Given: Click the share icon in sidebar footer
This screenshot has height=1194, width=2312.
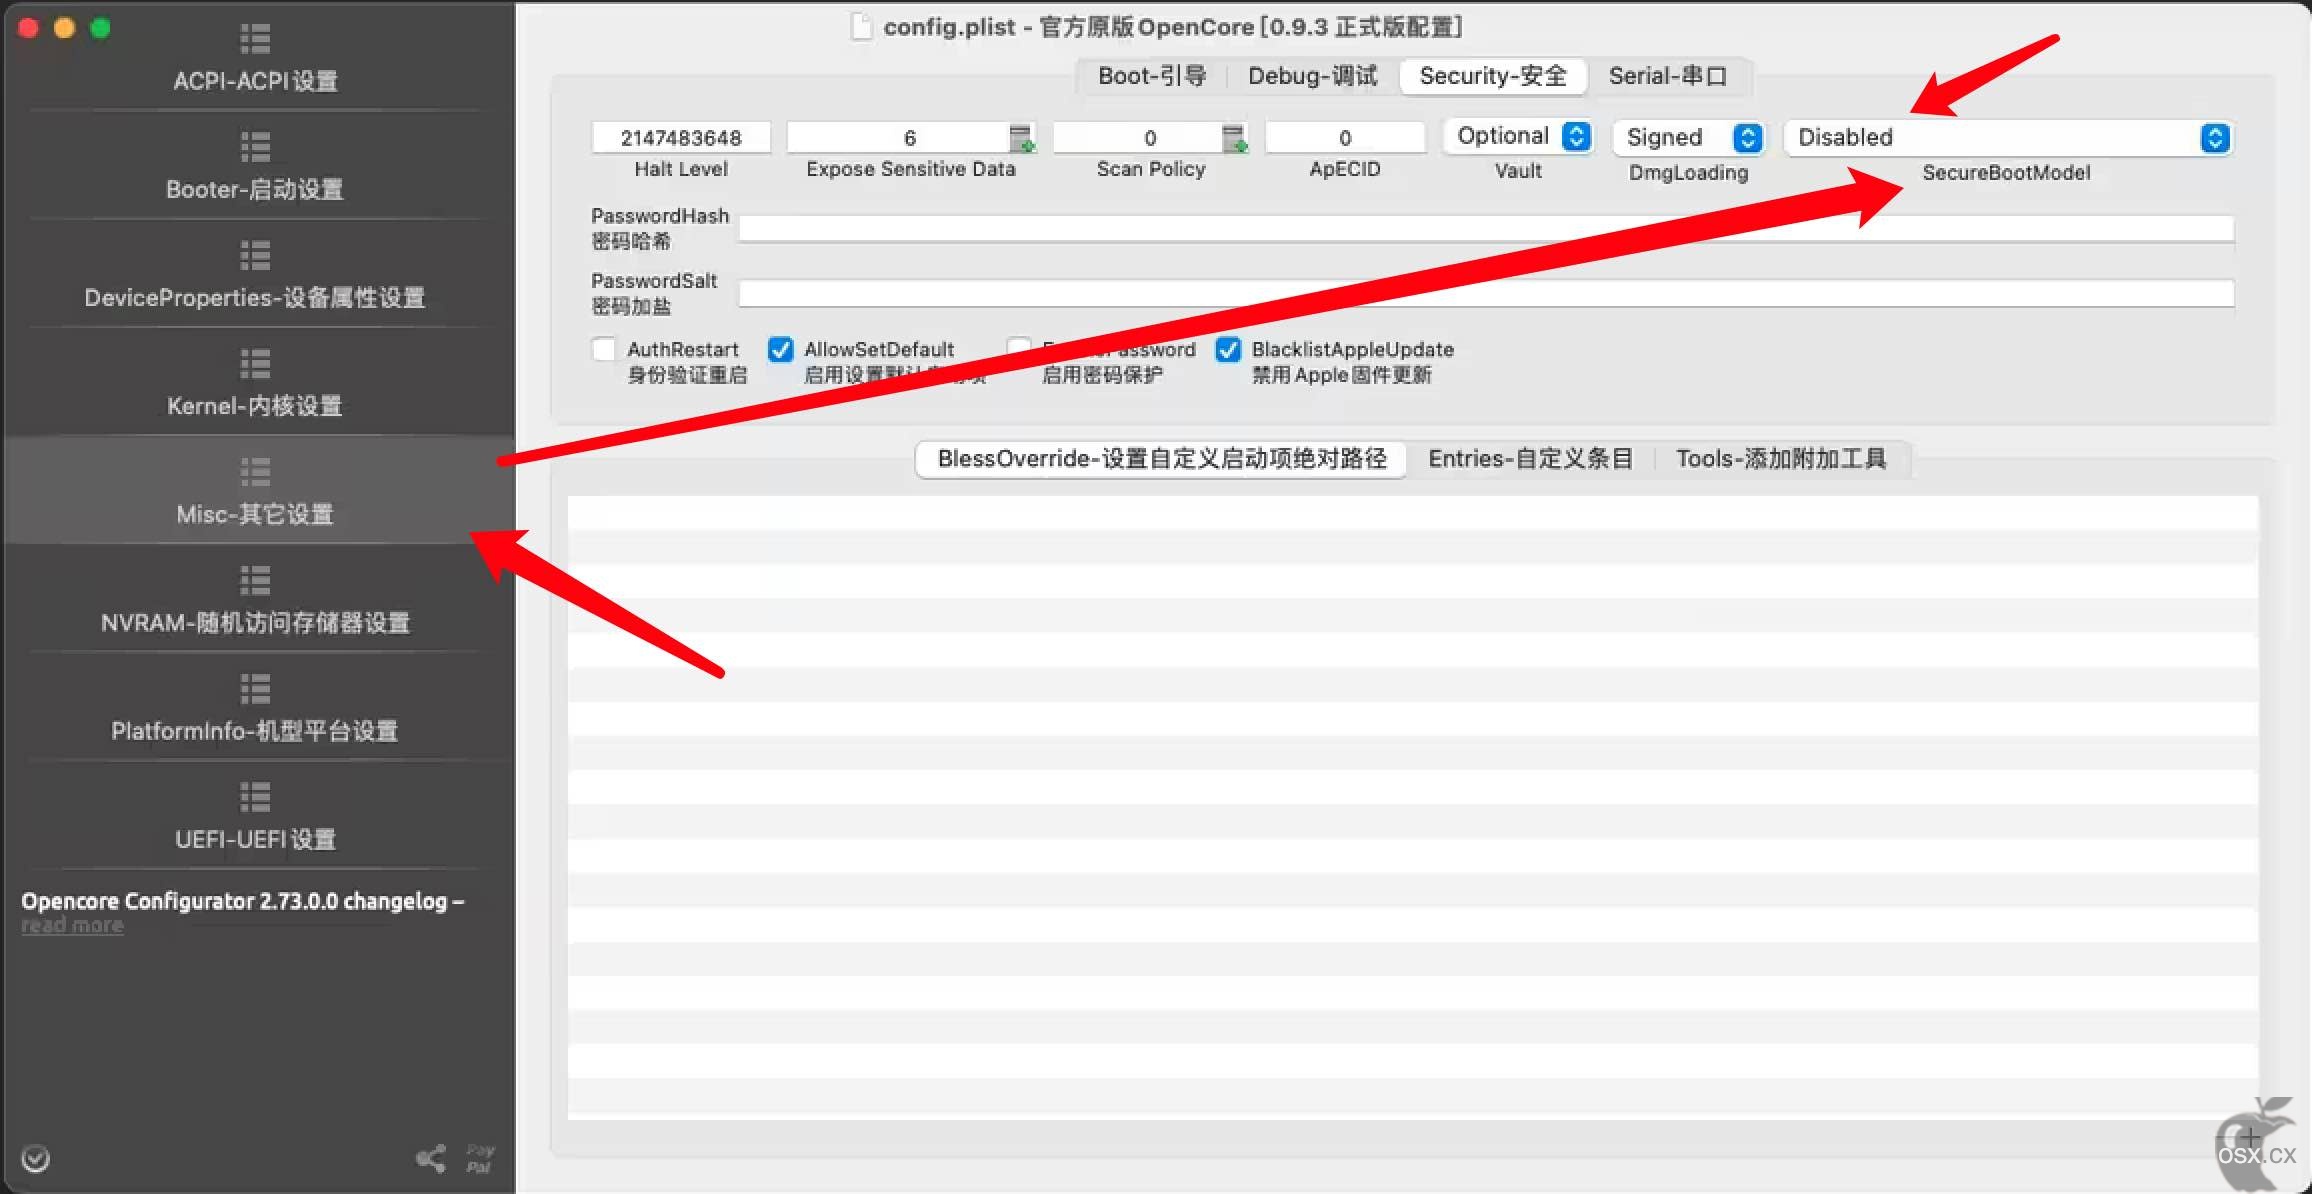Looking at the screenshot, I should [x=431, y=1159].
